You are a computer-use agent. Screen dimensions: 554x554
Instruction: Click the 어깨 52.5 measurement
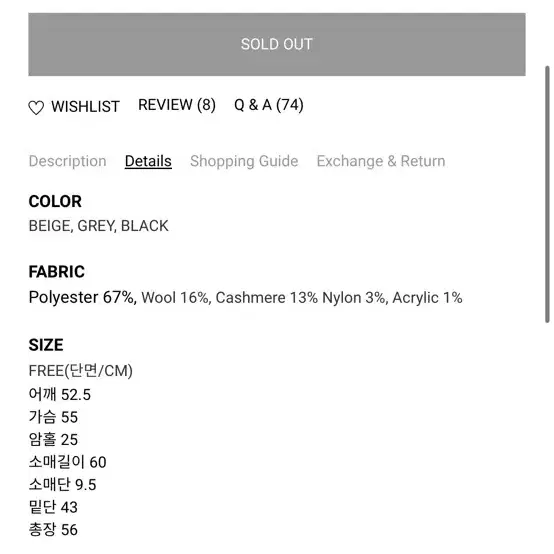[60, 394]
